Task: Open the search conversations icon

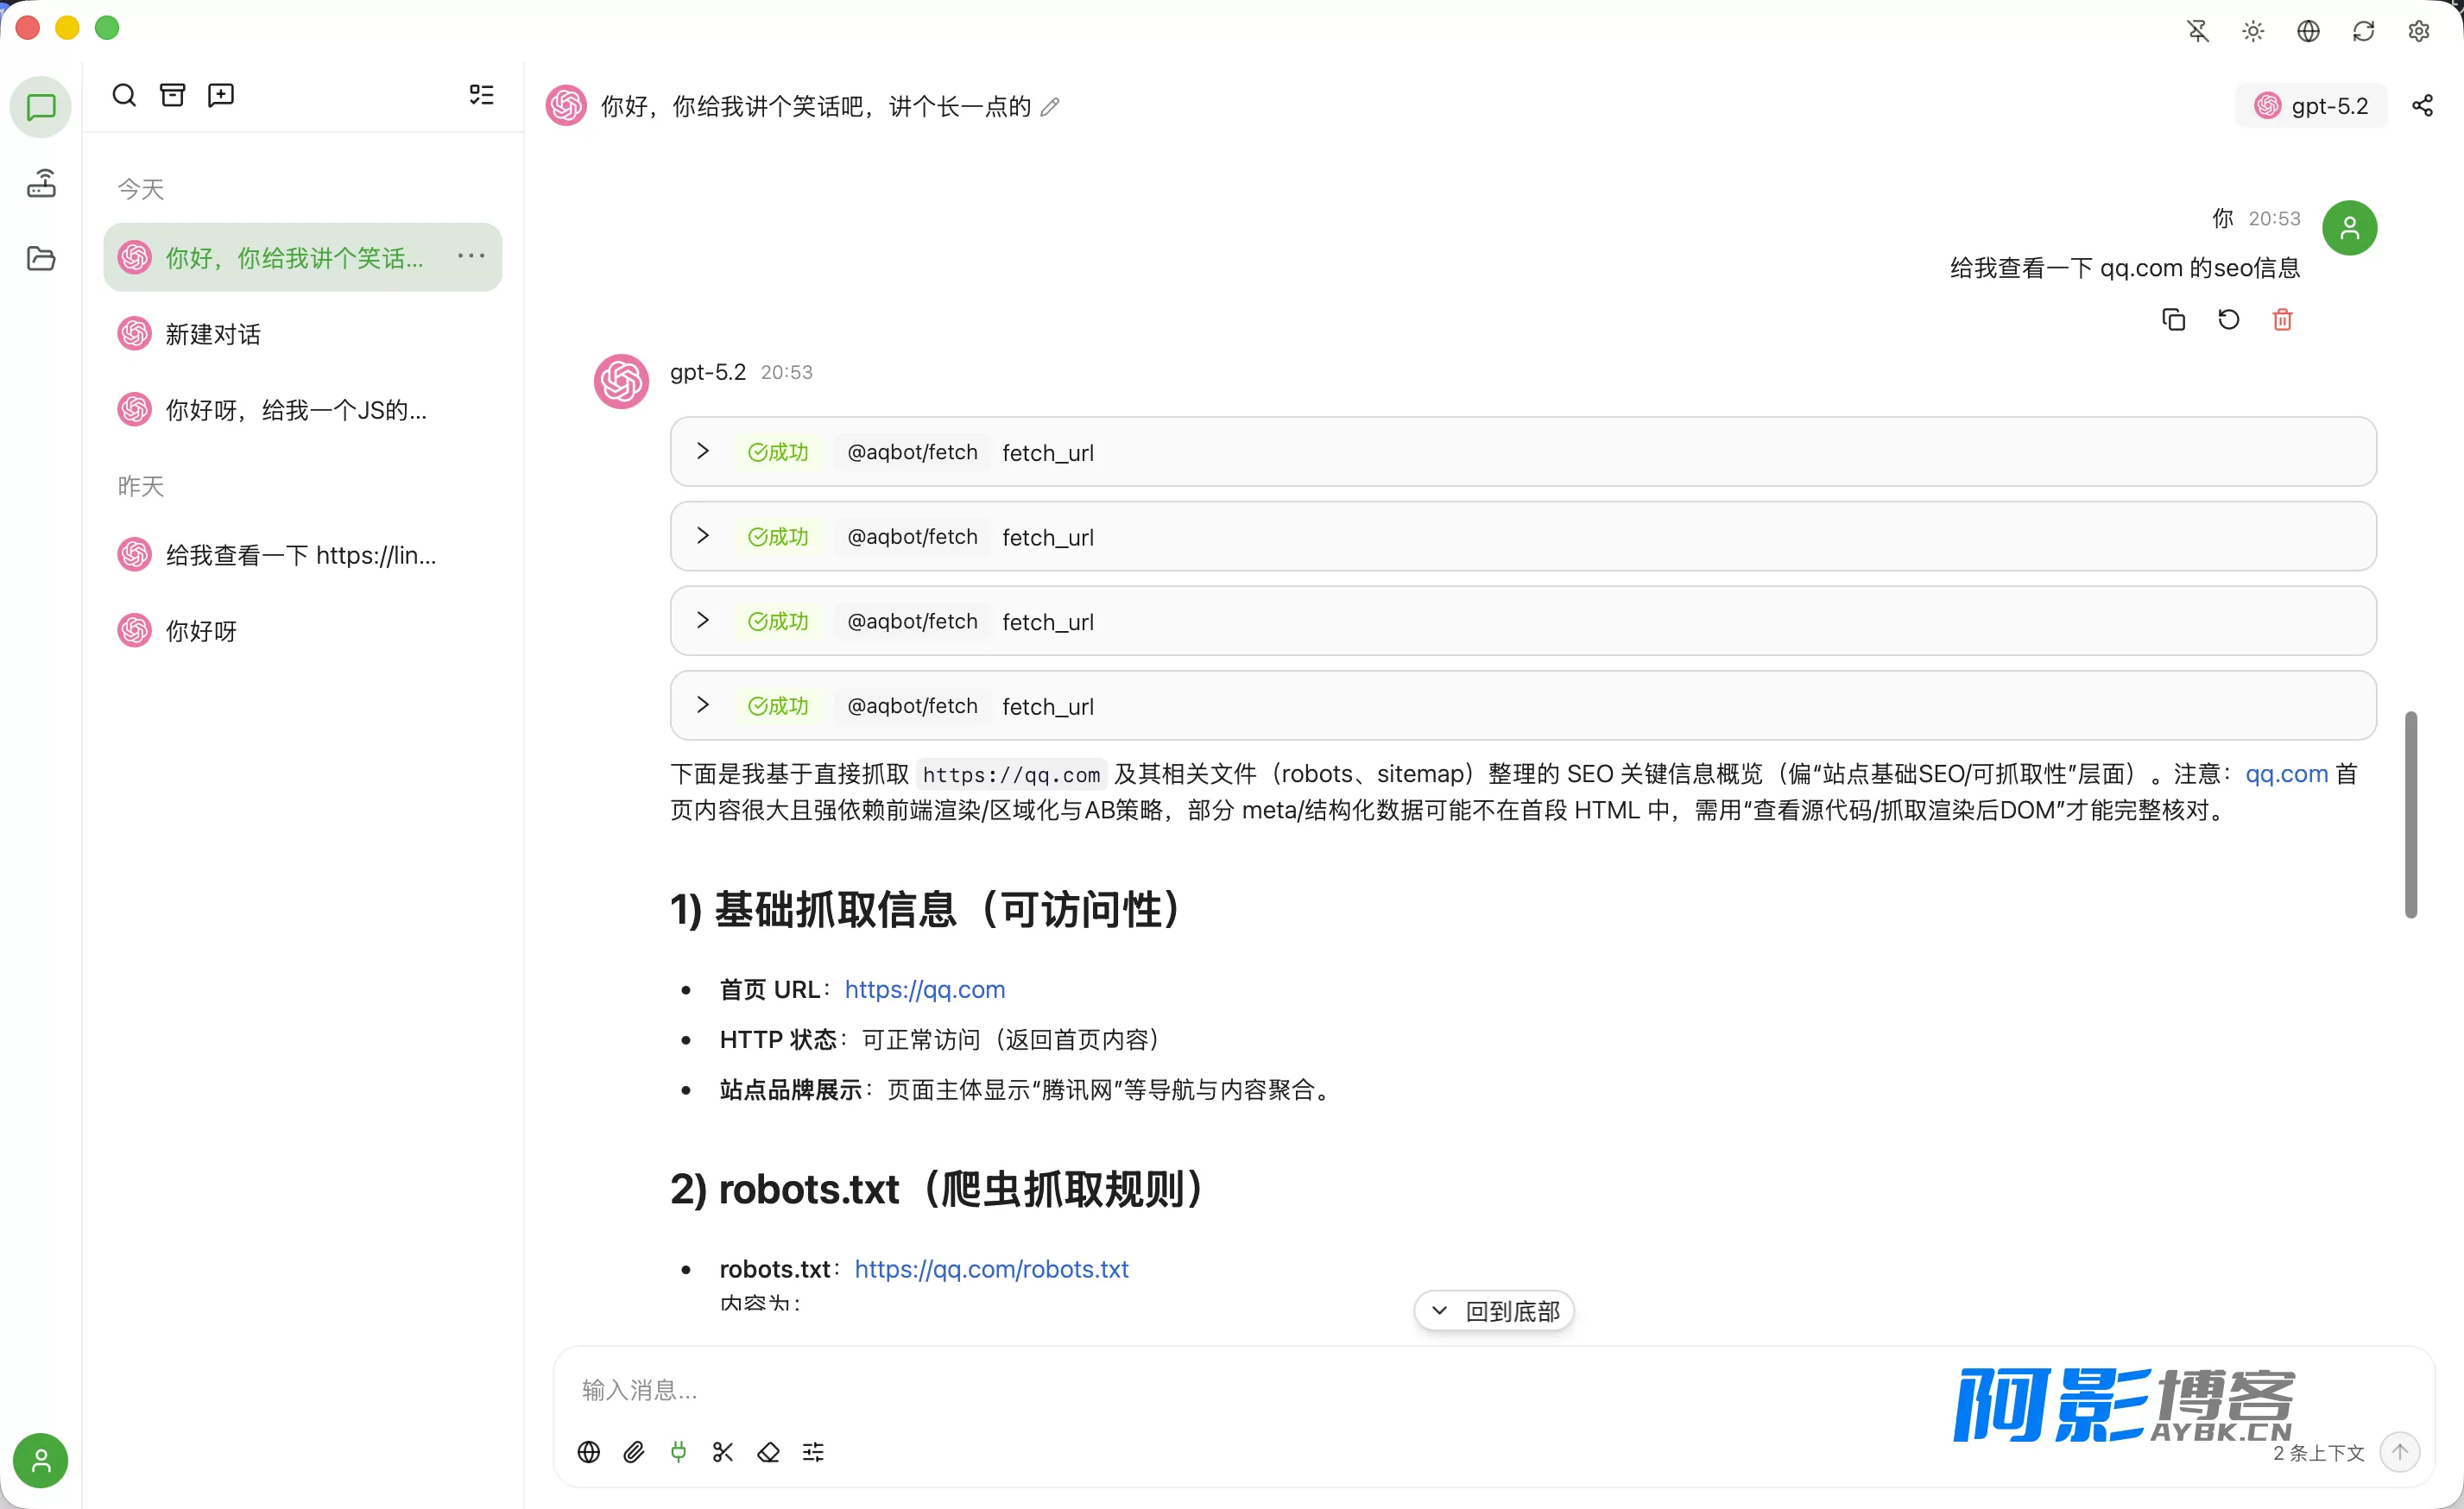Action: click(x=124, y=95)
